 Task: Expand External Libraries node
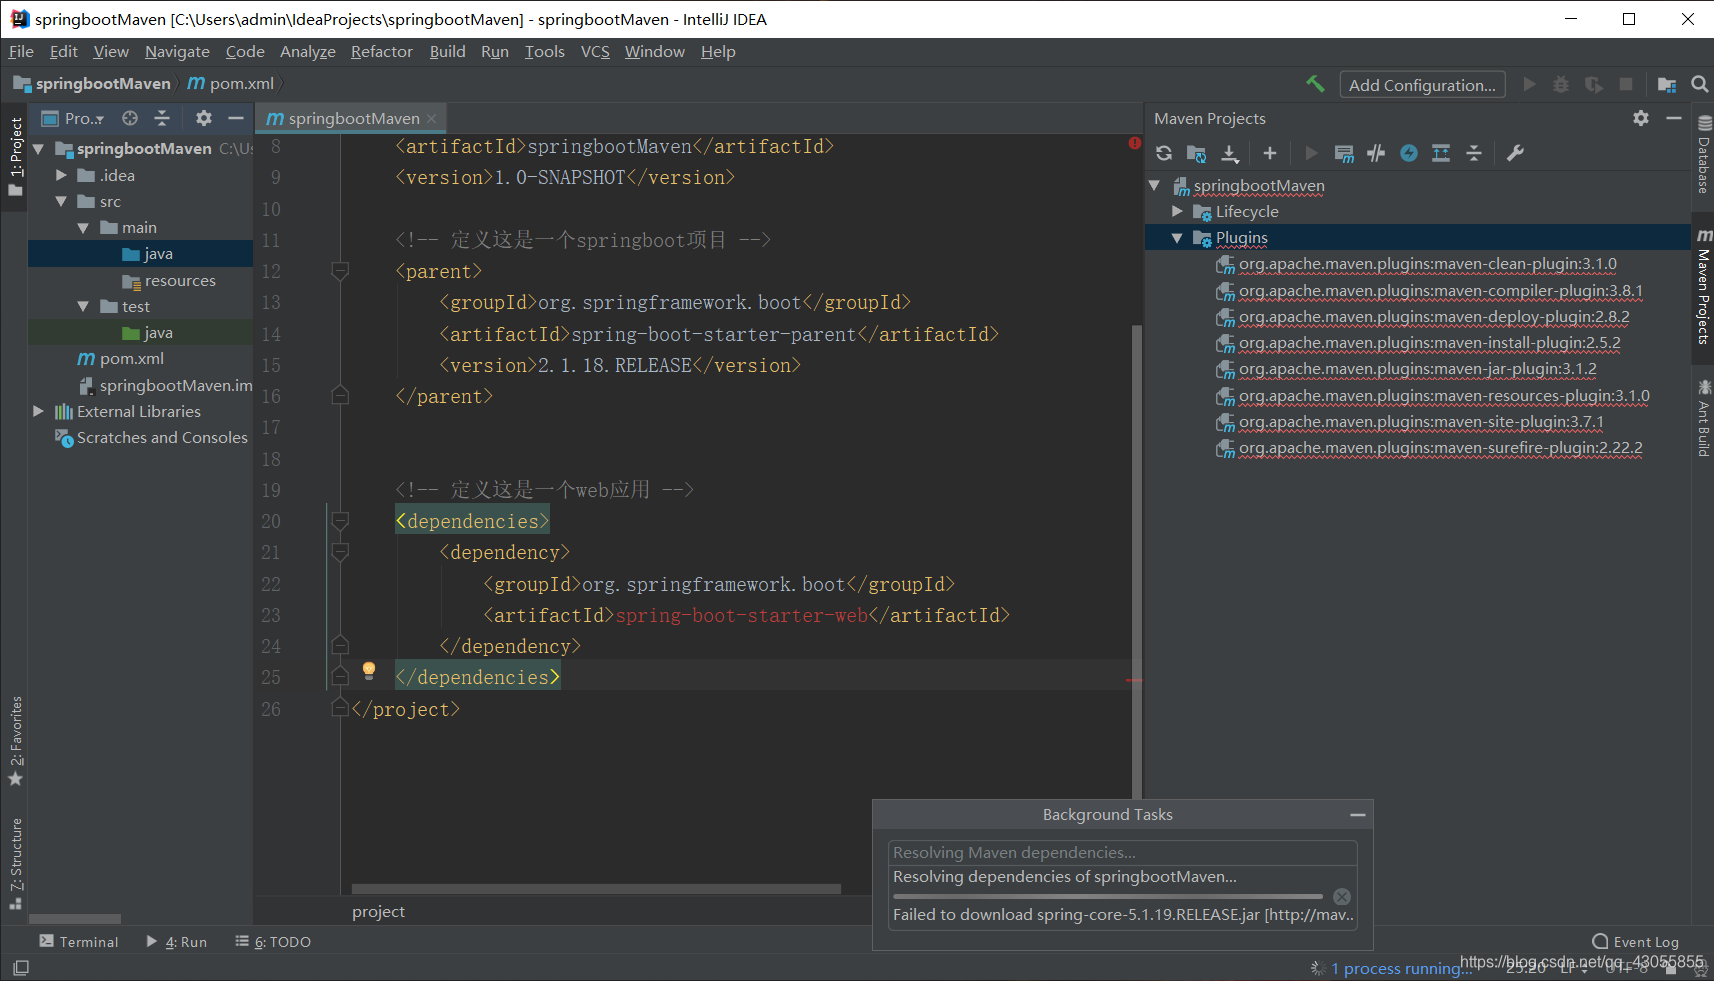tap(39, 411)
